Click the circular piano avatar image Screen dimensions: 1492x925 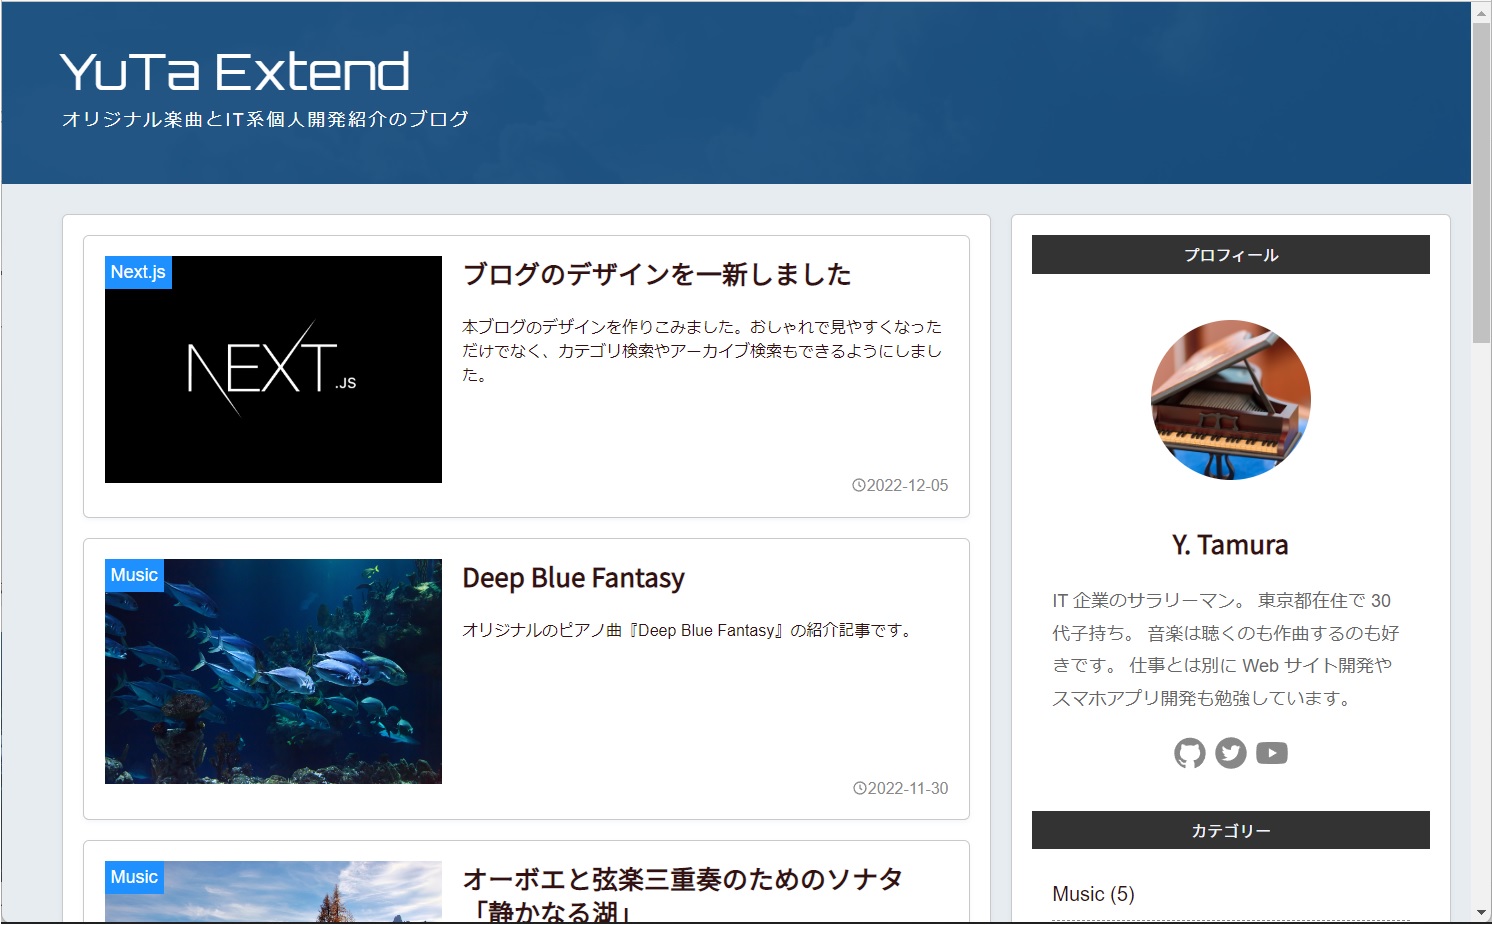1229,400
